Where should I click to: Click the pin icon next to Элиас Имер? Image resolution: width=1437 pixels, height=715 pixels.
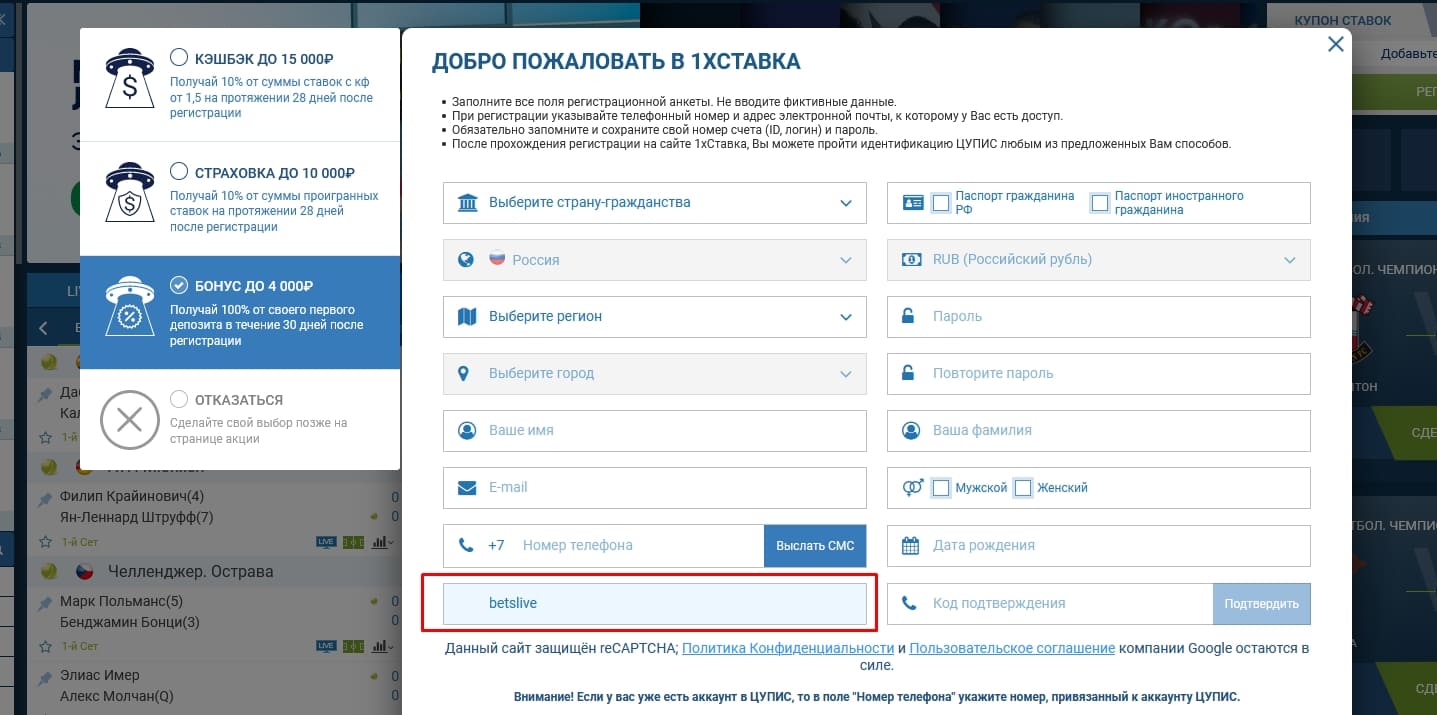click(x=44, y=677)
